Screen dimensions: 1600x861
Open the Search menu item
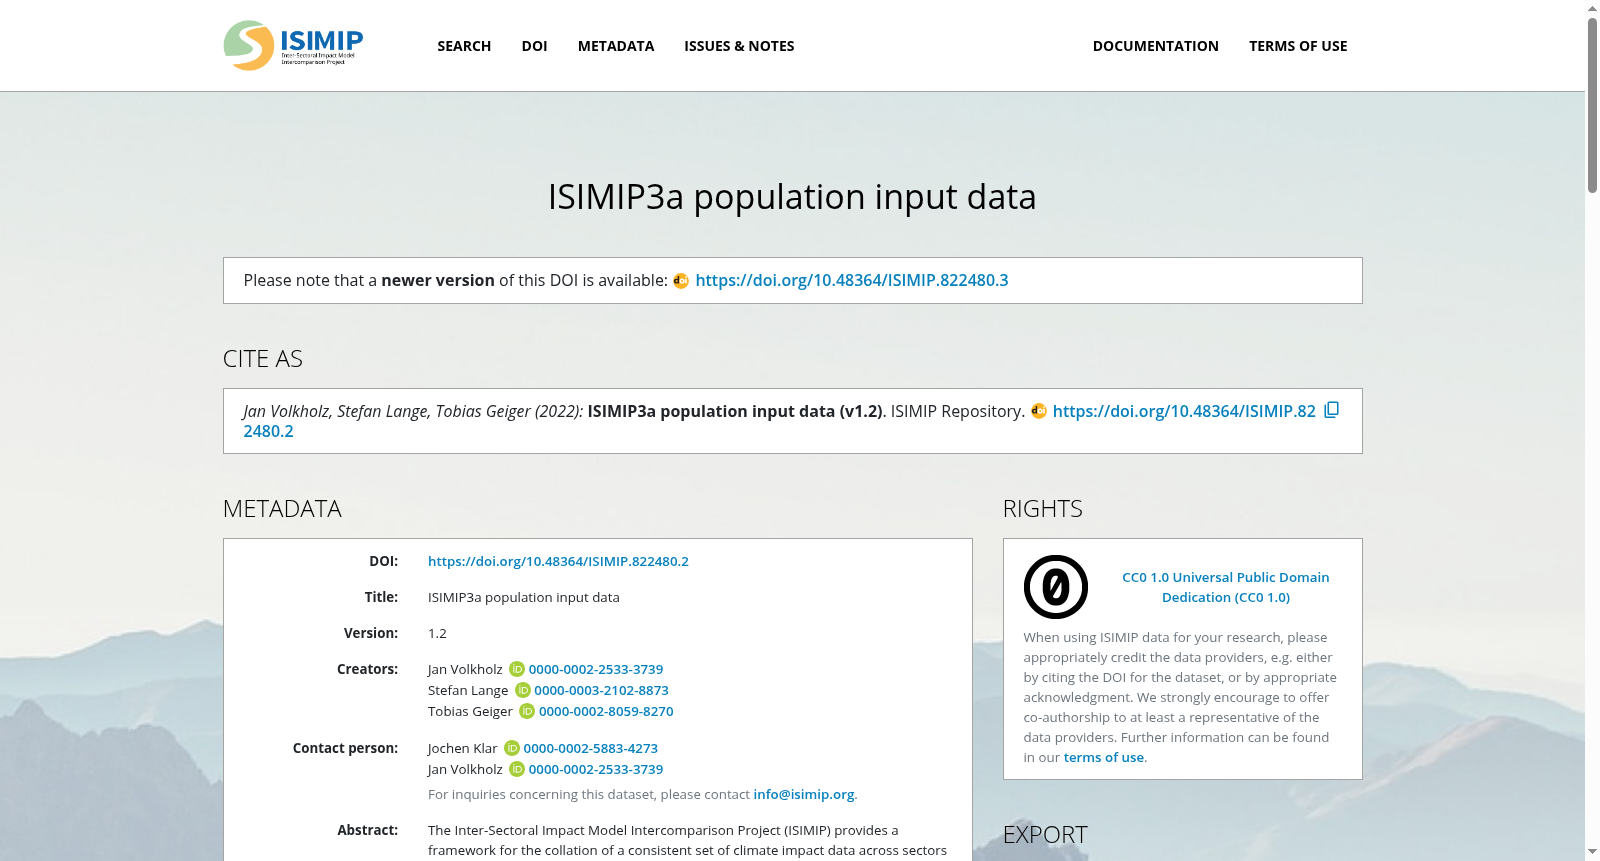[464, 46]
